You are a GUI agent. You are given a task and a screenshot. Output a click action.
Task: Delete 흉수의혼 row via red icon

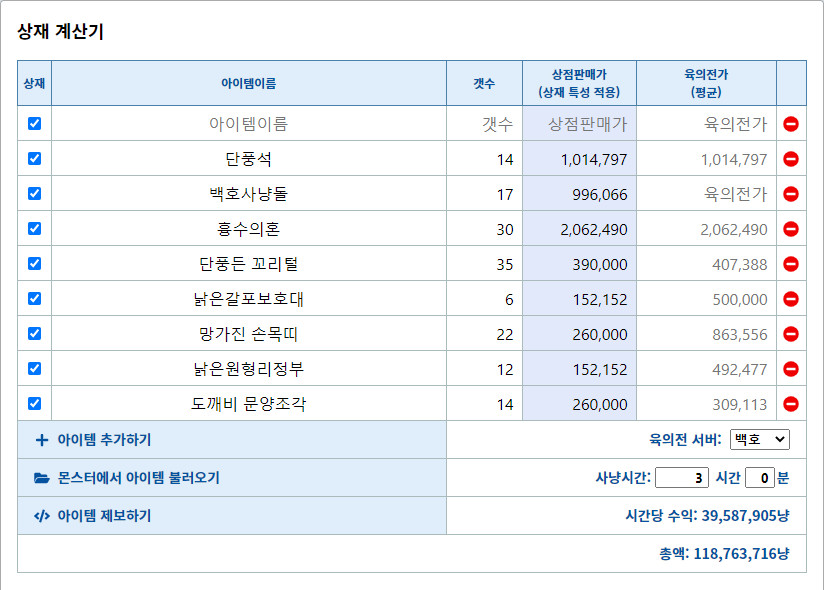pos(791,228)
